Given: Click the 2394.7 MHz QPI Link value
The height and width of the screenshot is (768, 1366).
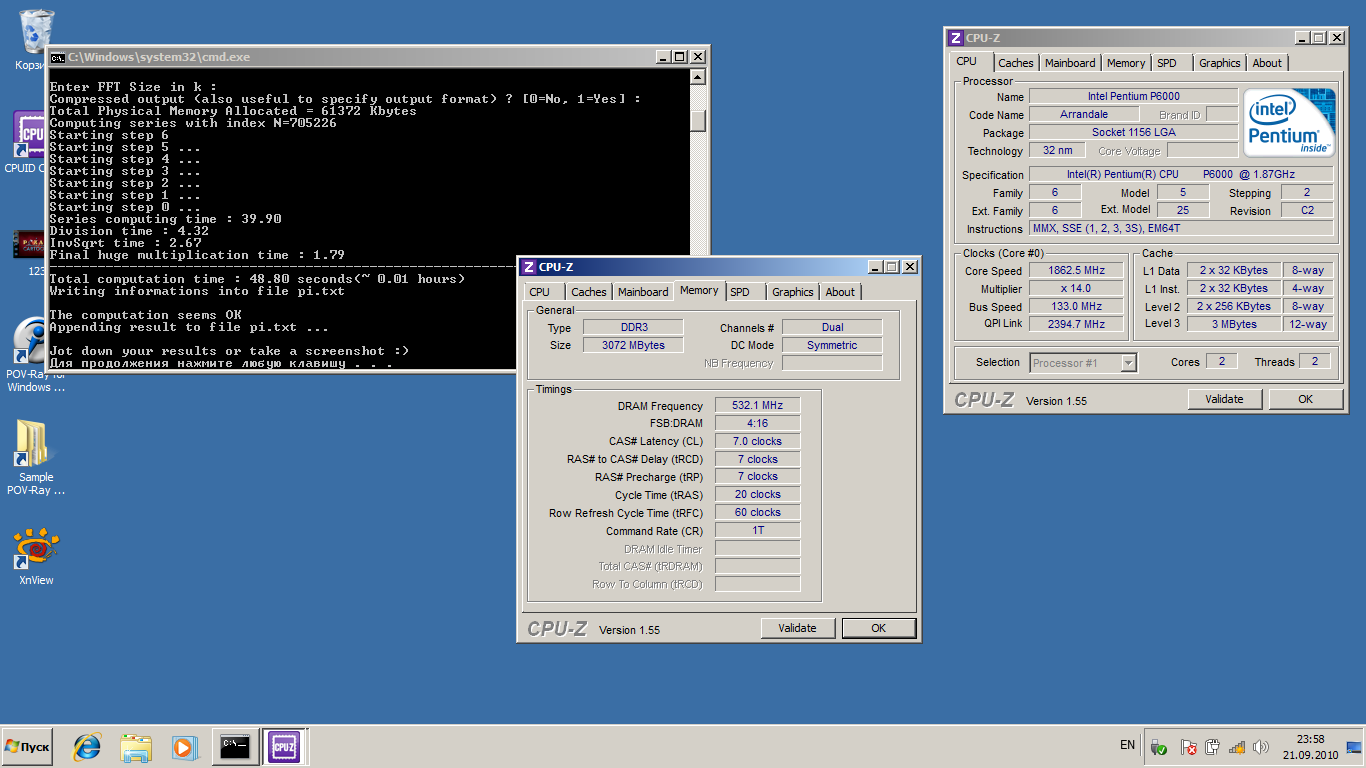Looking at the screenshot, I should click(1076, 324).
